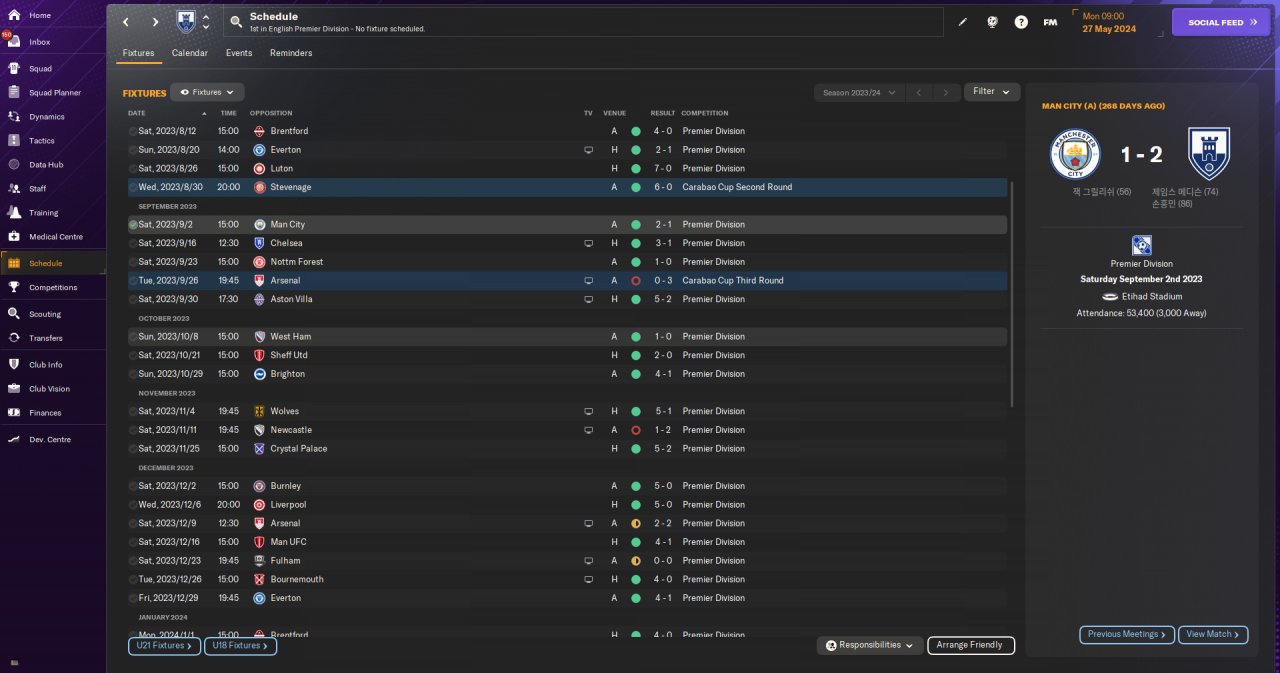Click the globe world icon in top bar

pyautogui.click(x=992, y=22)
